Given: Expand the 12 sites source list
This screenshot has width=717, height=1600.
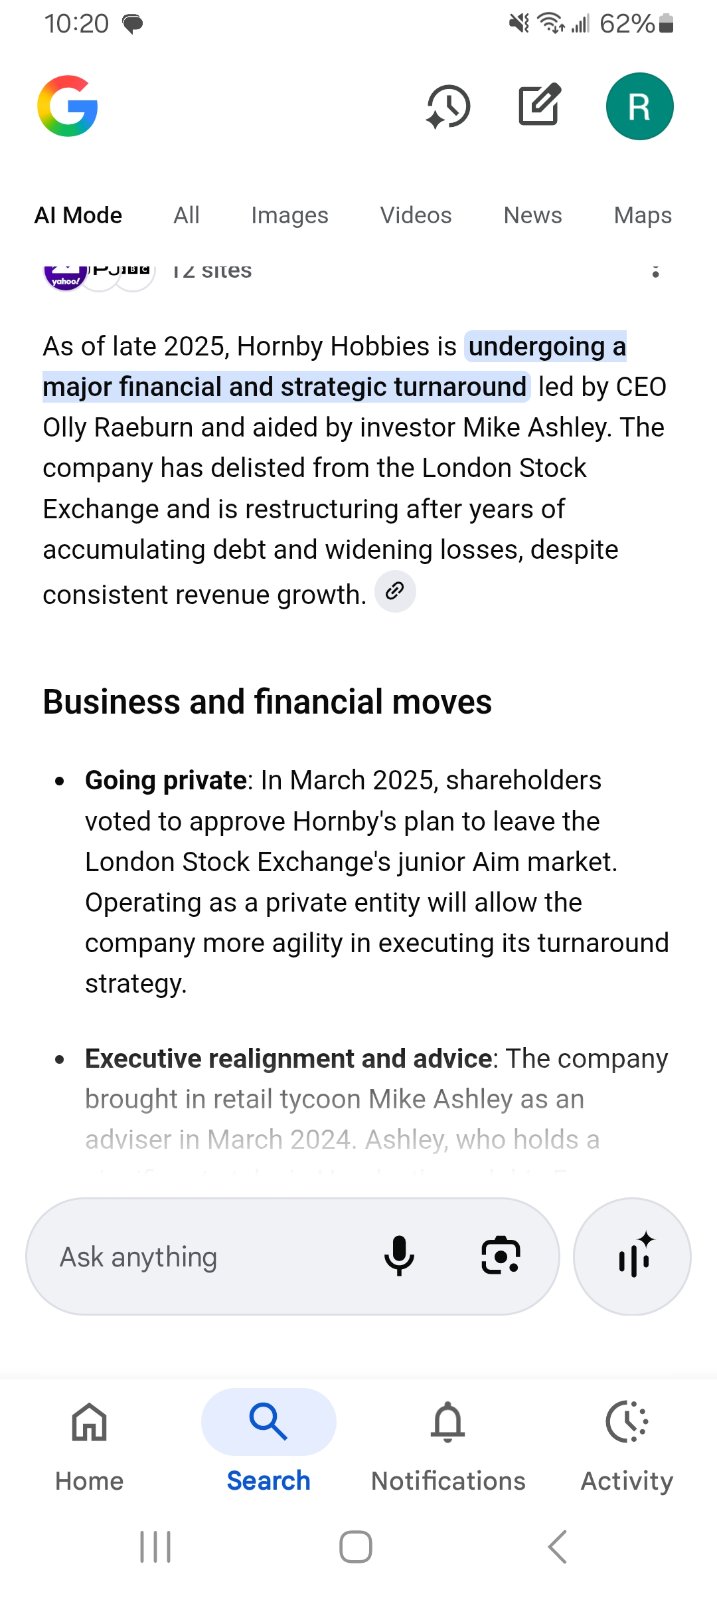Looking at the screenshot, I should point(148,270).
